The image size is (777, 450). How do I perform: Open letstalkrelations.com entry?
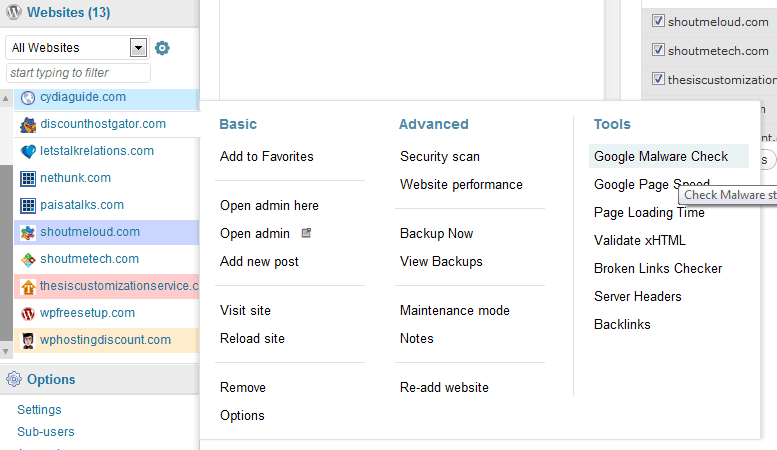coord(97,151)
